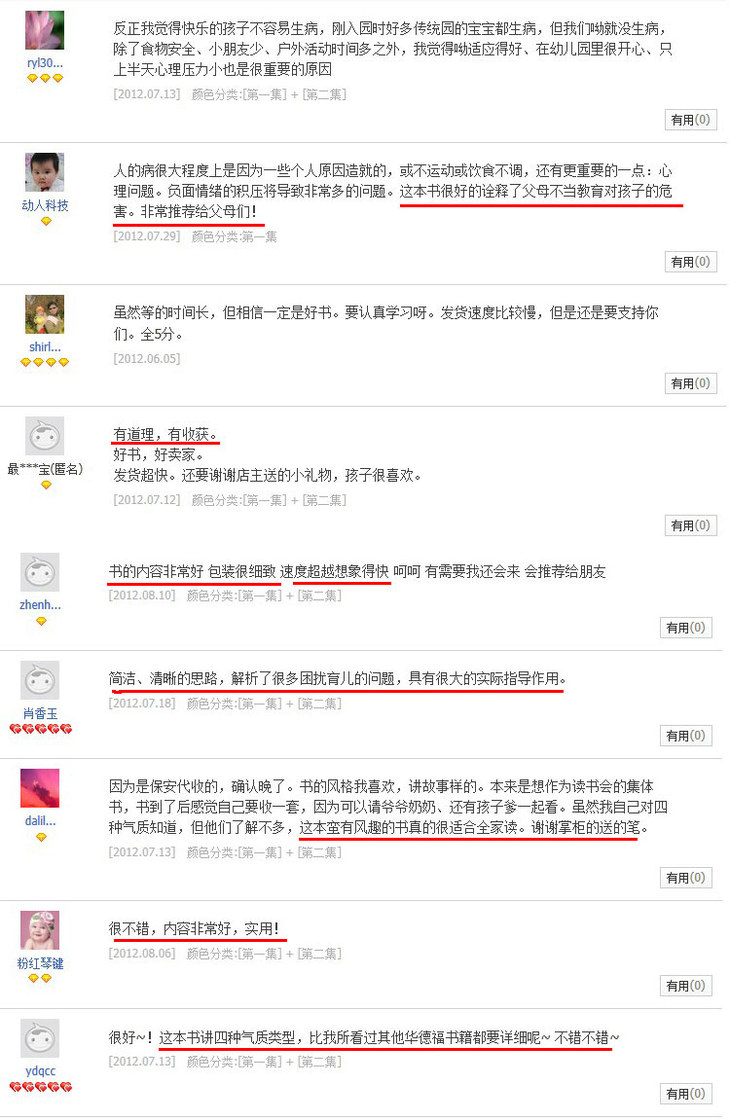Screen dimensions: 730x1120
Task: Open username link ryl30...
Action: pos(45,63)
